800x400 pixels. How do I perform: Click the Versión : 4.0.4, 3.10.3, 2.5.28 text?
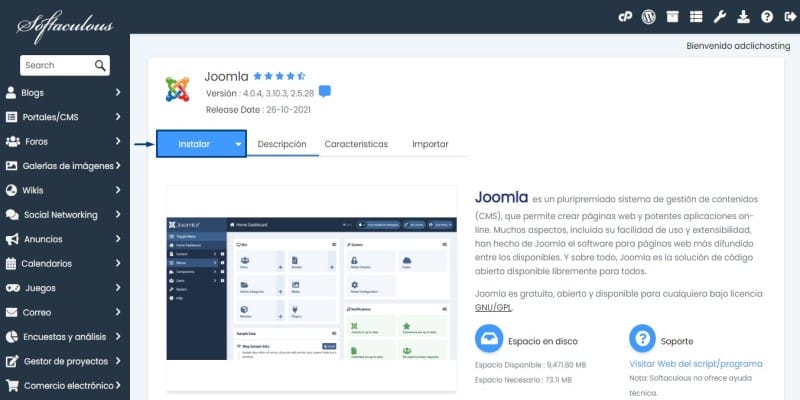click(260, 93)
